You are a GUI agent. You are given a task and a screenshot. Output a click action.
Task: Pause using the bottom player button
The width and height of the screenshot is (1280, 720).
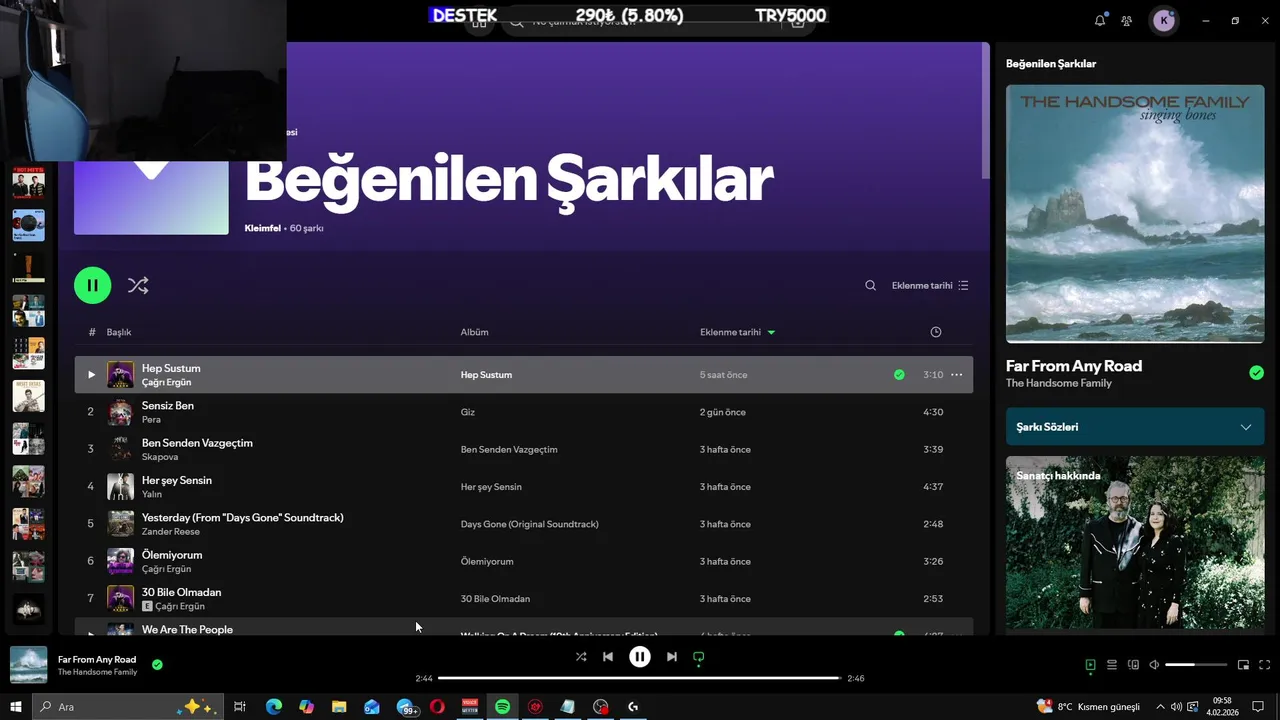[x=640, y=657]
